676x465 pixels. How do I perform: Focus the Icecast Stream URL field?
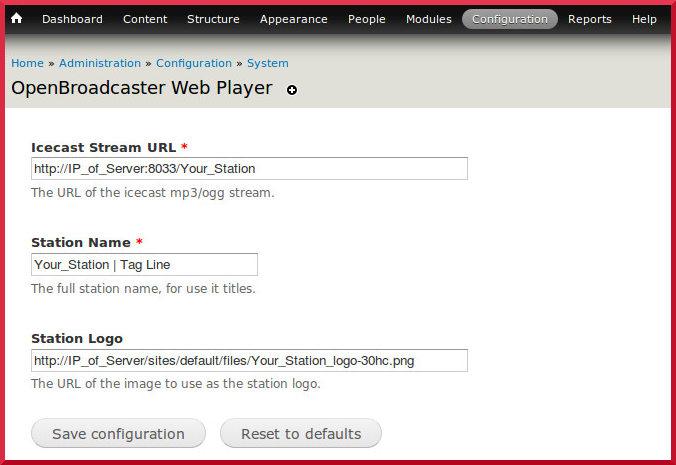coord(249,169)
